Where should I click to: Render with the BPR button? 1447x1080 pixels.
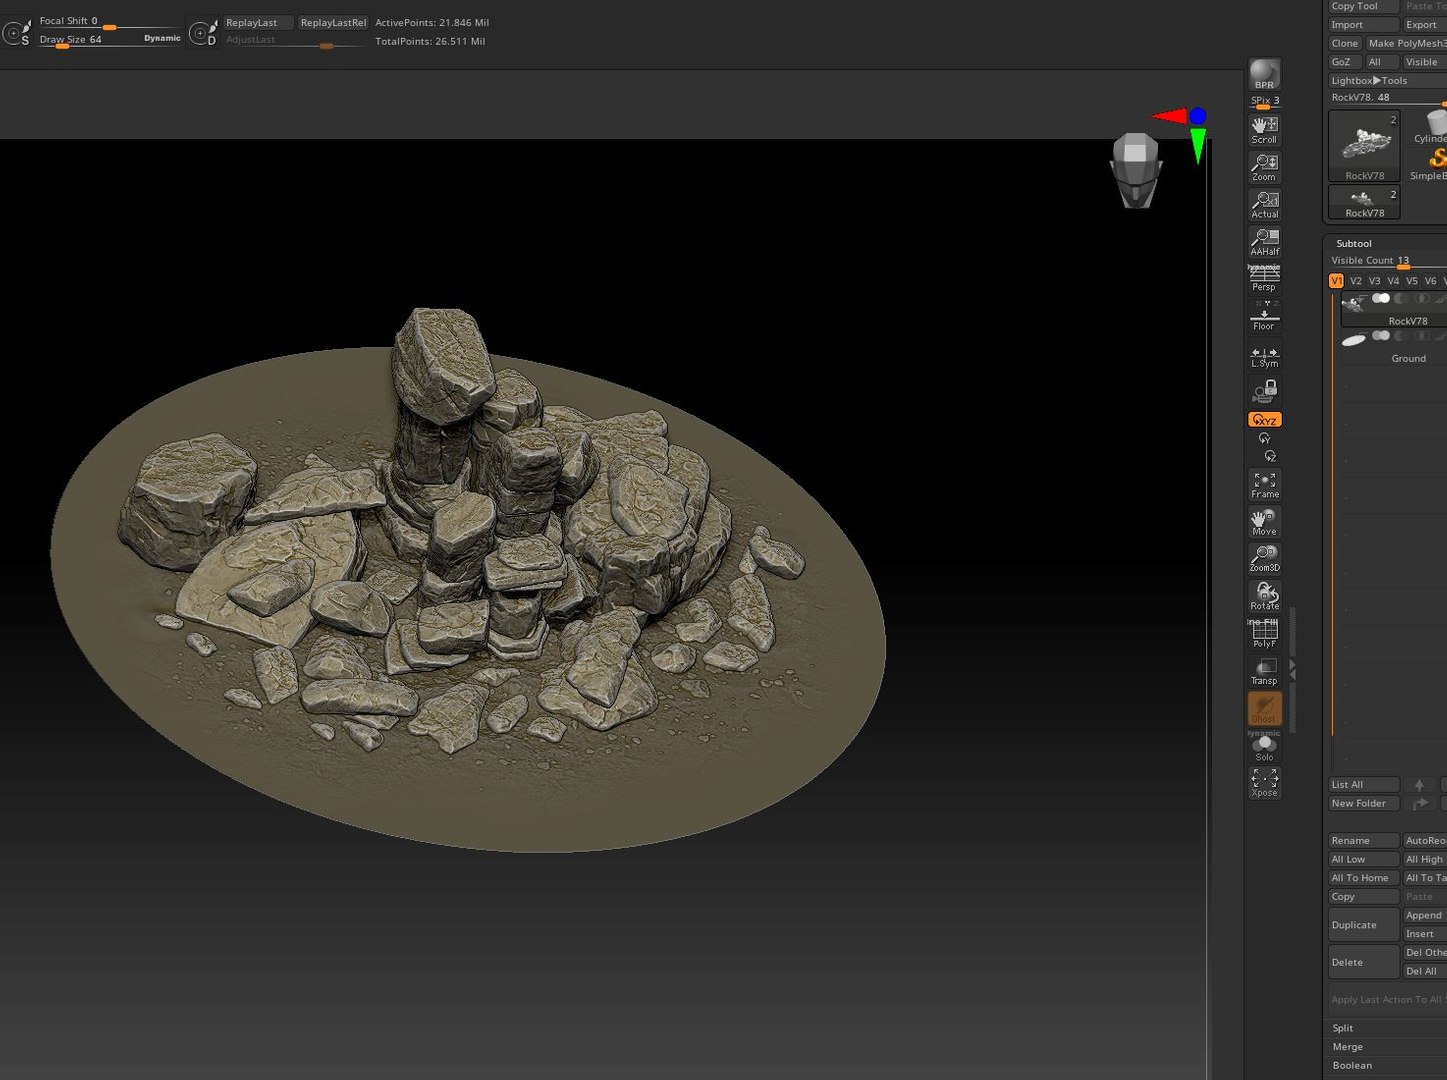coord(1264,74)
